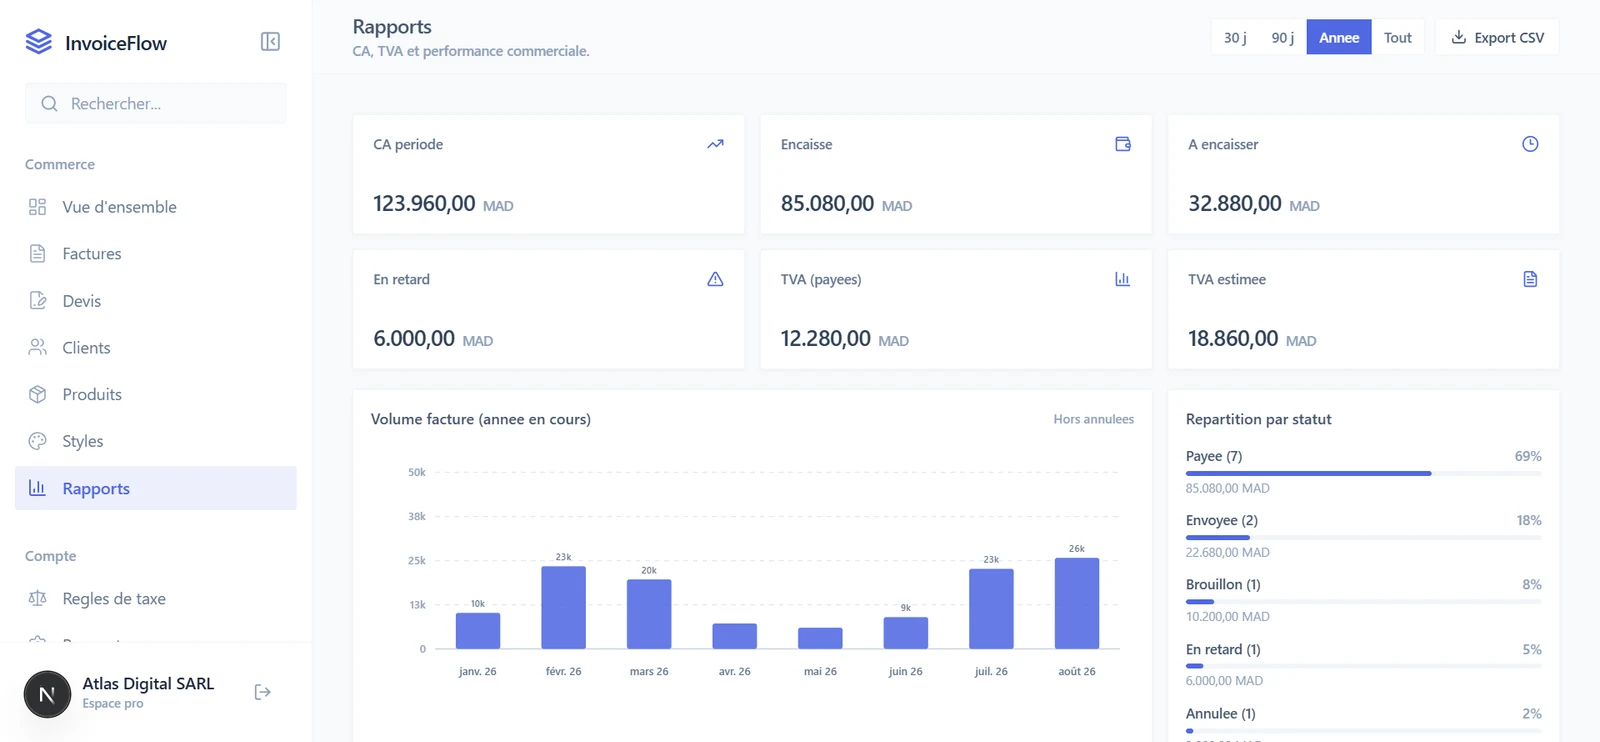
Task: Click the févr. 26 bar in chart
Action: (x=563, y=608)
